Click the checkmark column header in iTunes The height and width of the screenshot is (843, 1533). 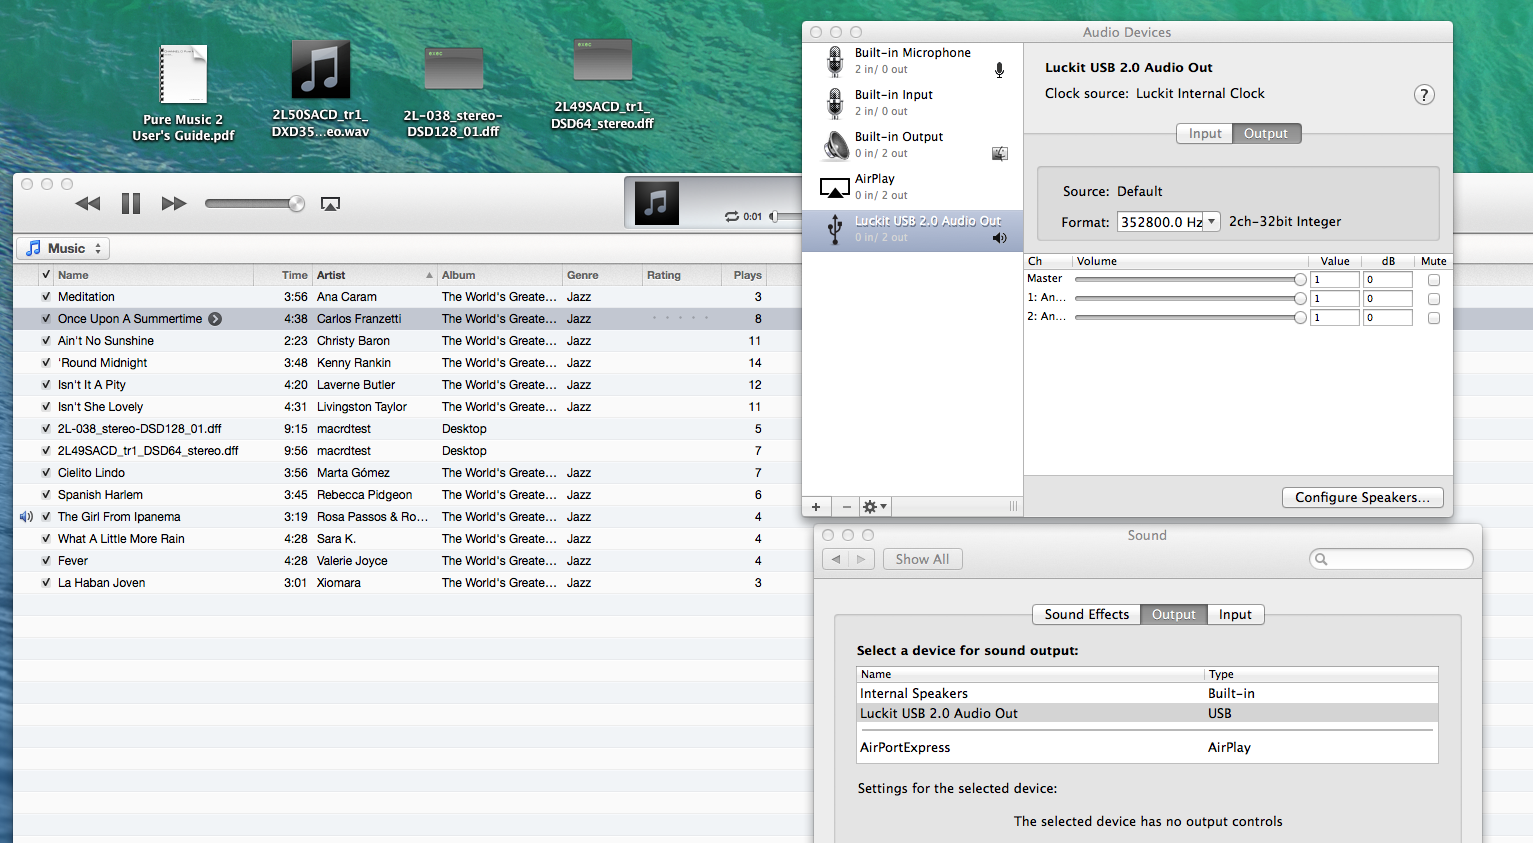[46, 275]
